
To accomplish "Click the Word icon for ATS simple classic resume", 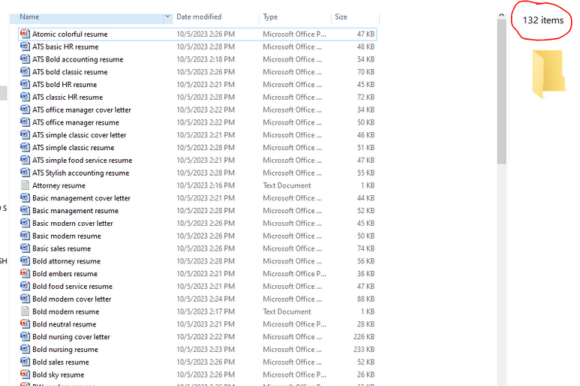I will click(x=25, y=147).
